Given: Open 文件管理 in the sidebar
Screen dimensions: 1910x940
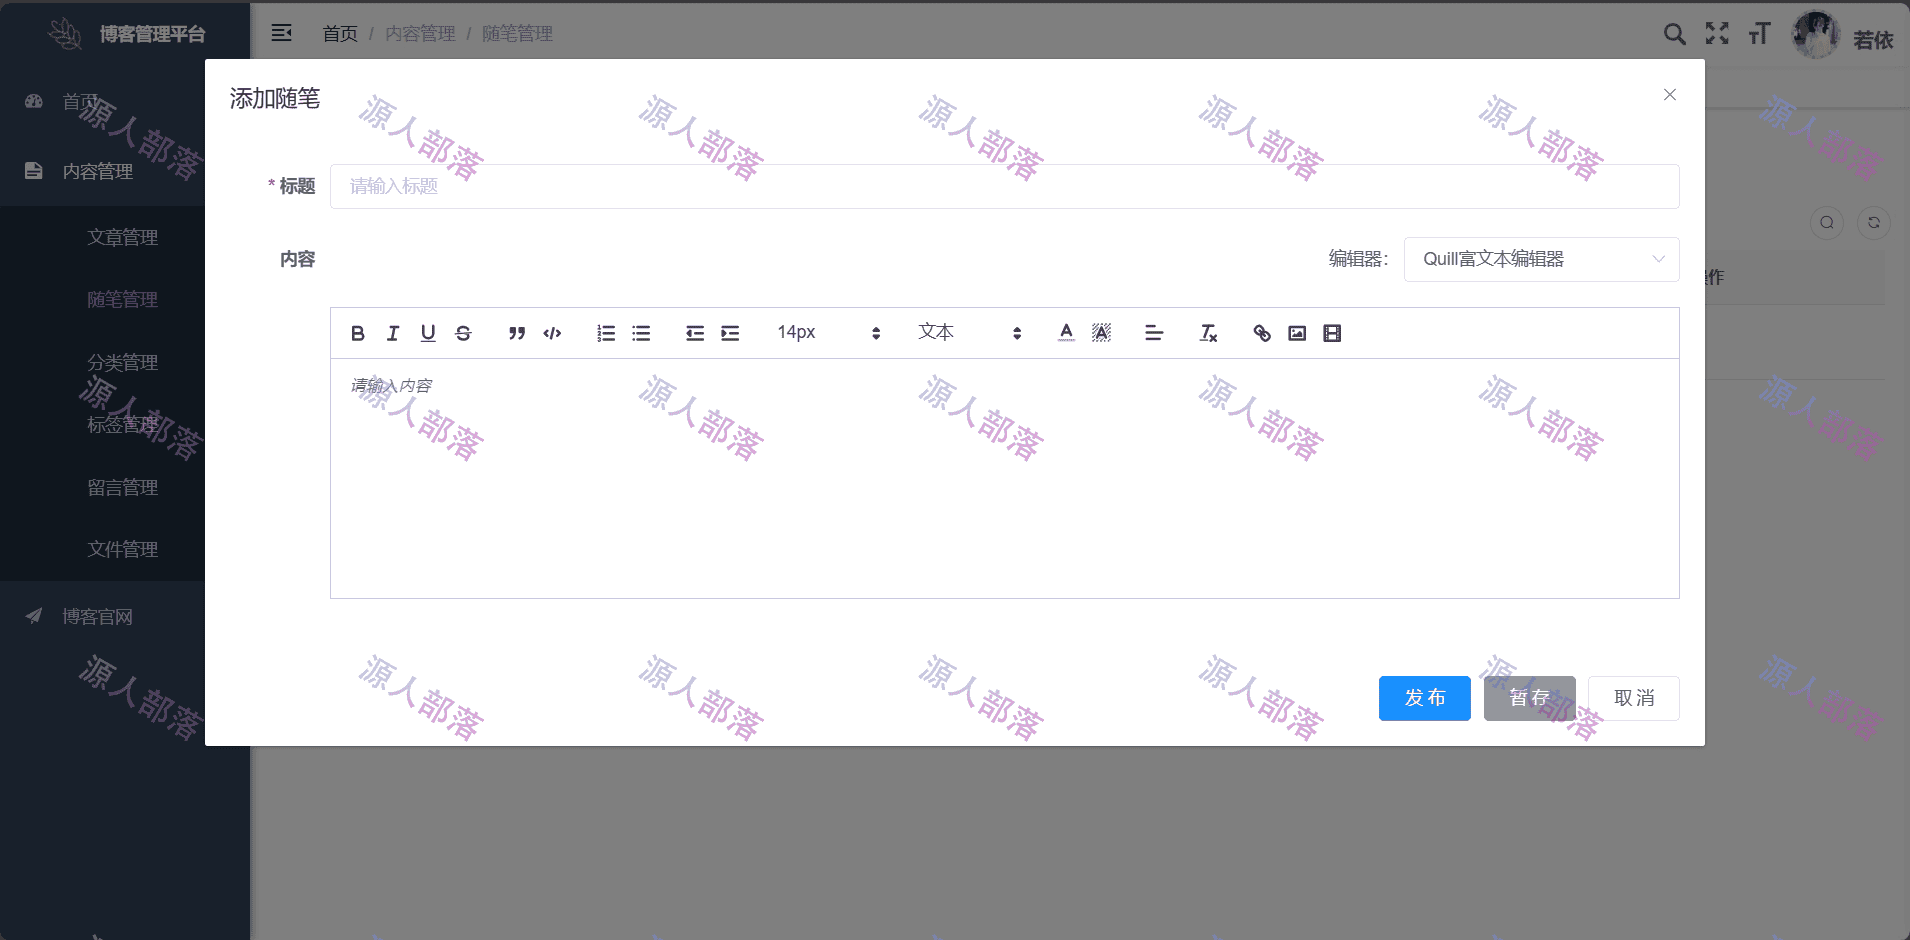Looking at the screenshot, I should point(123,549).
